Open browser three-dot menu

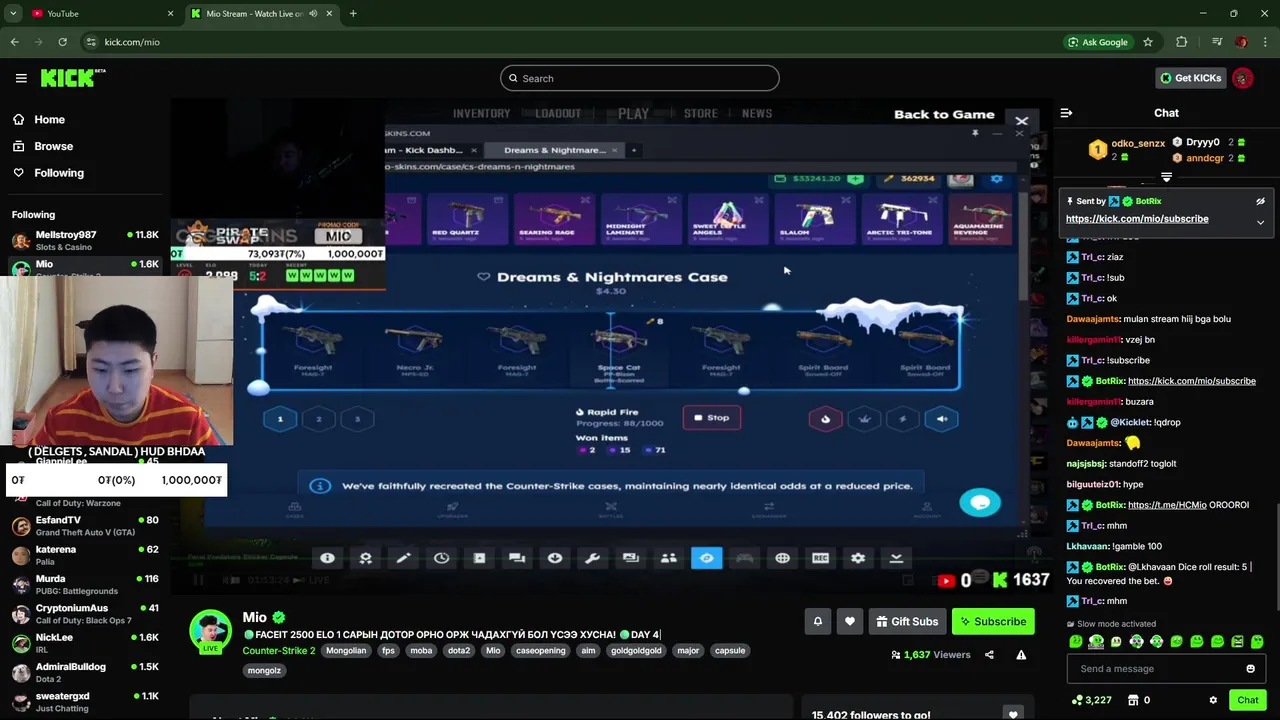(x=1265, y=42)
